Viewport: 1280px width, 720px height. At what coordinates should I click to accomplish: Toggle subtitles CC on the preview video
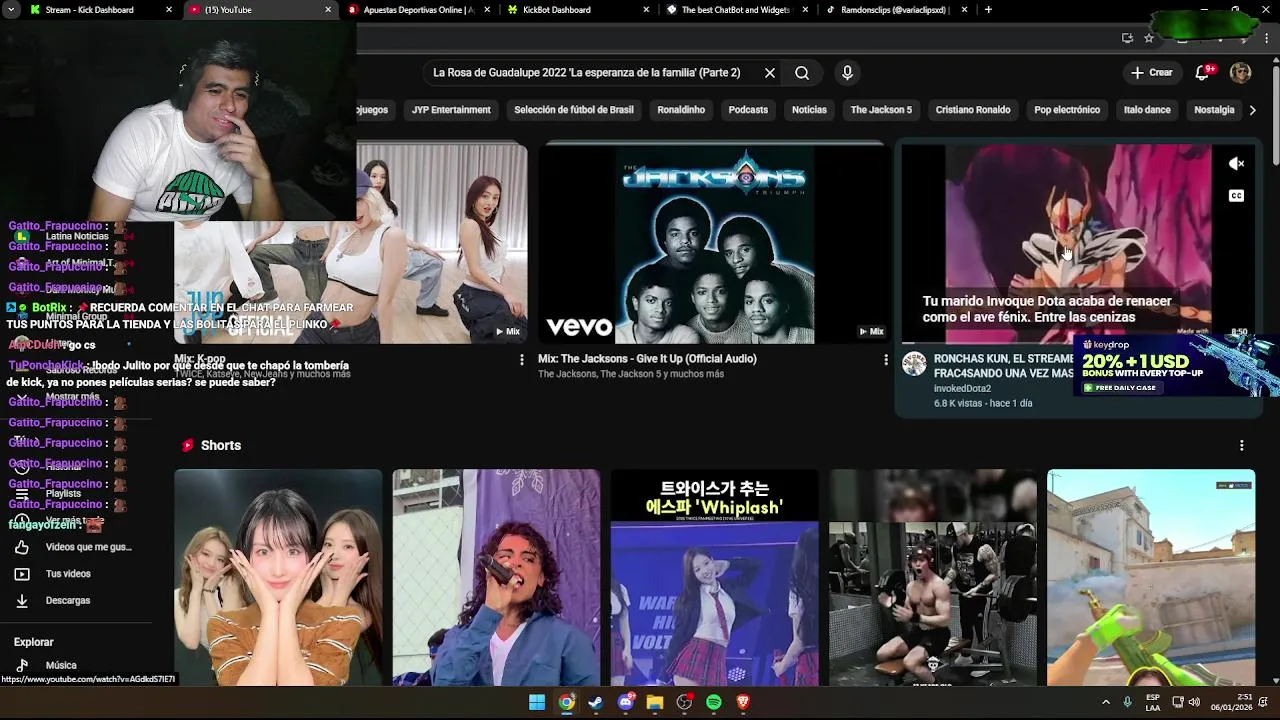click(1237, 196)
